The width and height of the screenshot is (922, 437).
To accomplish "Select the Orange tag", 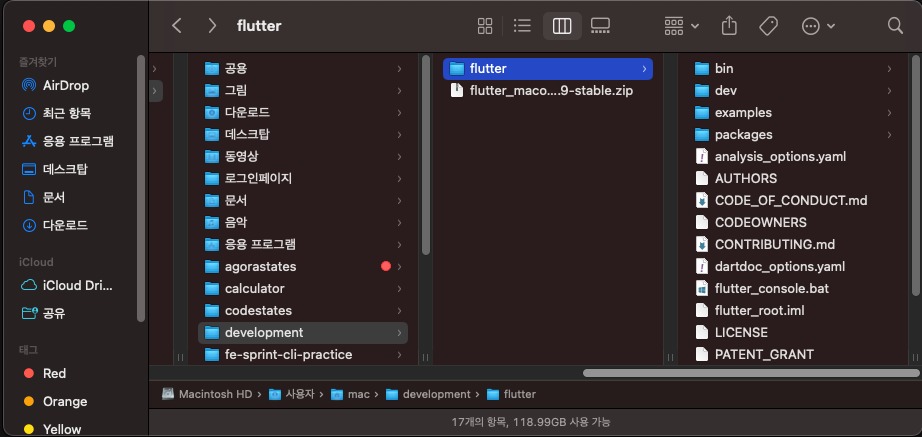I will click(x=65, y=401).
